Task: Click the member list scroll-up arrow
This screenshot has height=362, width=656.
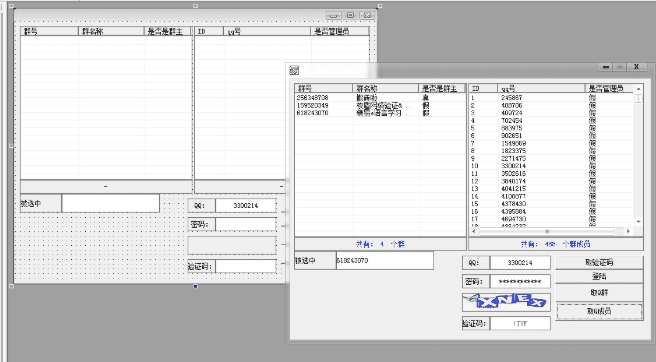Action: click(638, 89)
